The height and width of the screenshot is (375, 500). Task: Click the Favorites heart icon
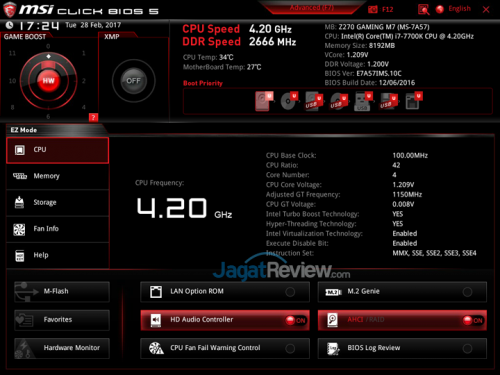point(24,320)
